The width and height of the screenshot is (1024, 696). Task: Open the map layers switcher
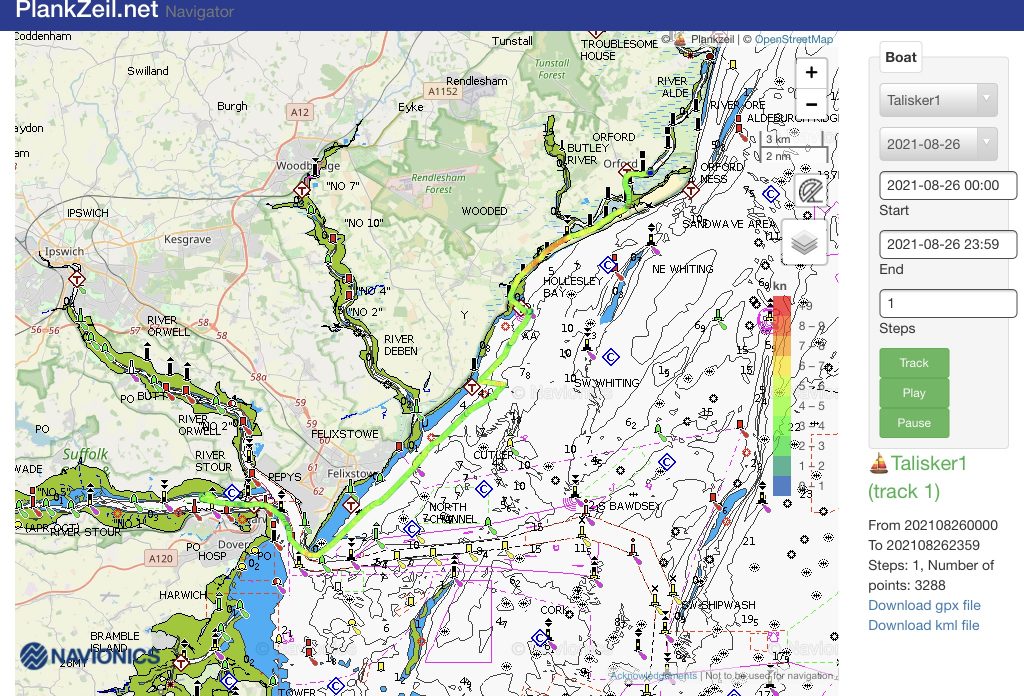click(x=804, y=242)
